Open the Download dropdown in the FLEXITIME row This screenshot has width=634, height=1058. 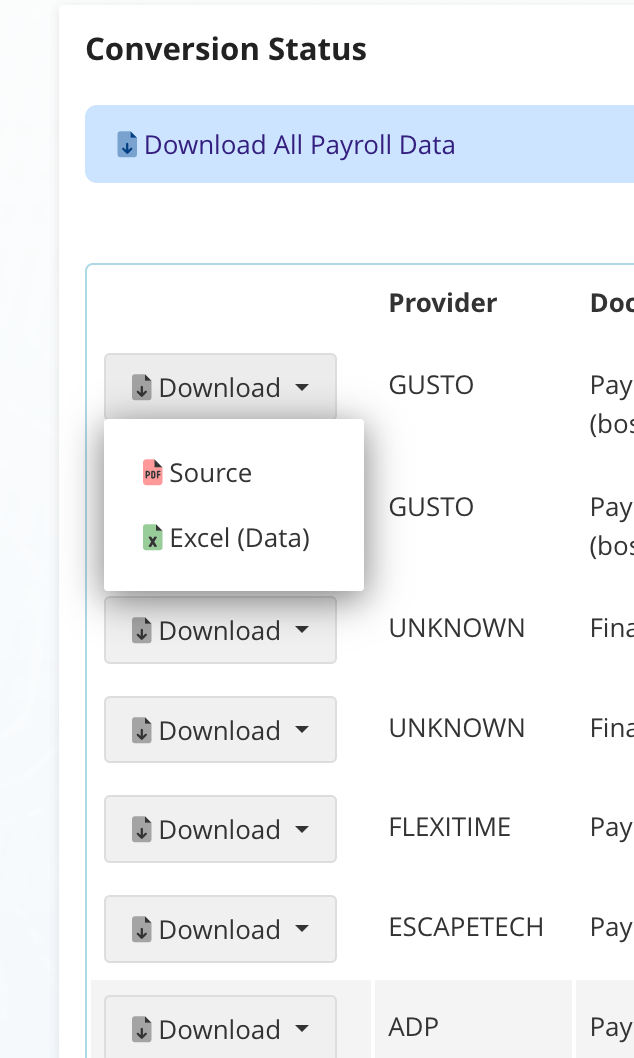pyautogui.click(x=221, y=829)
